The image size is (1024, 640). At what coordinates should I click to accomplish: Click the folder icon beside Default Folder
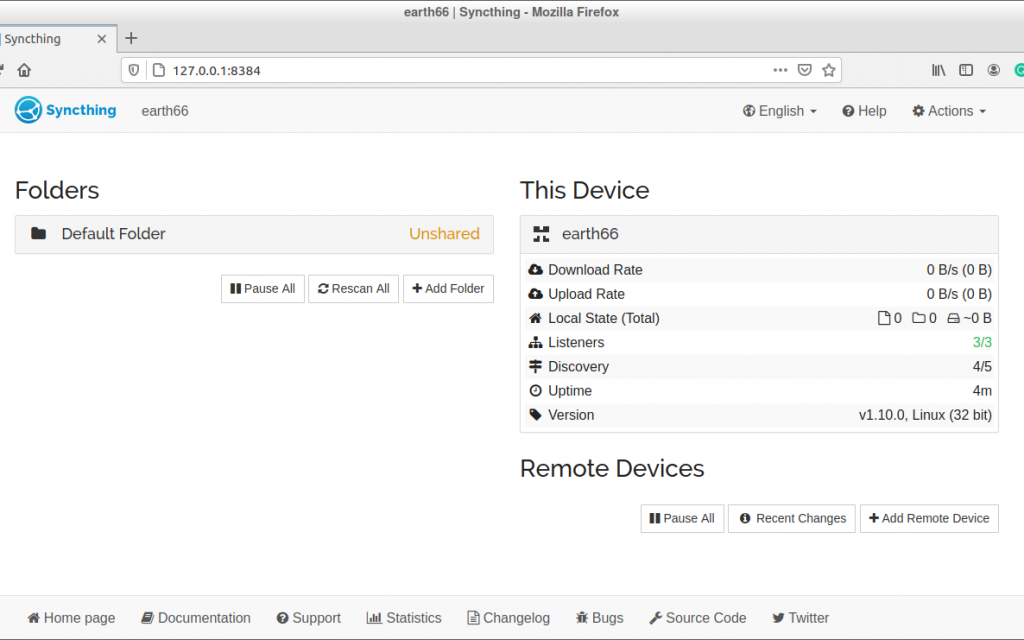38,233
